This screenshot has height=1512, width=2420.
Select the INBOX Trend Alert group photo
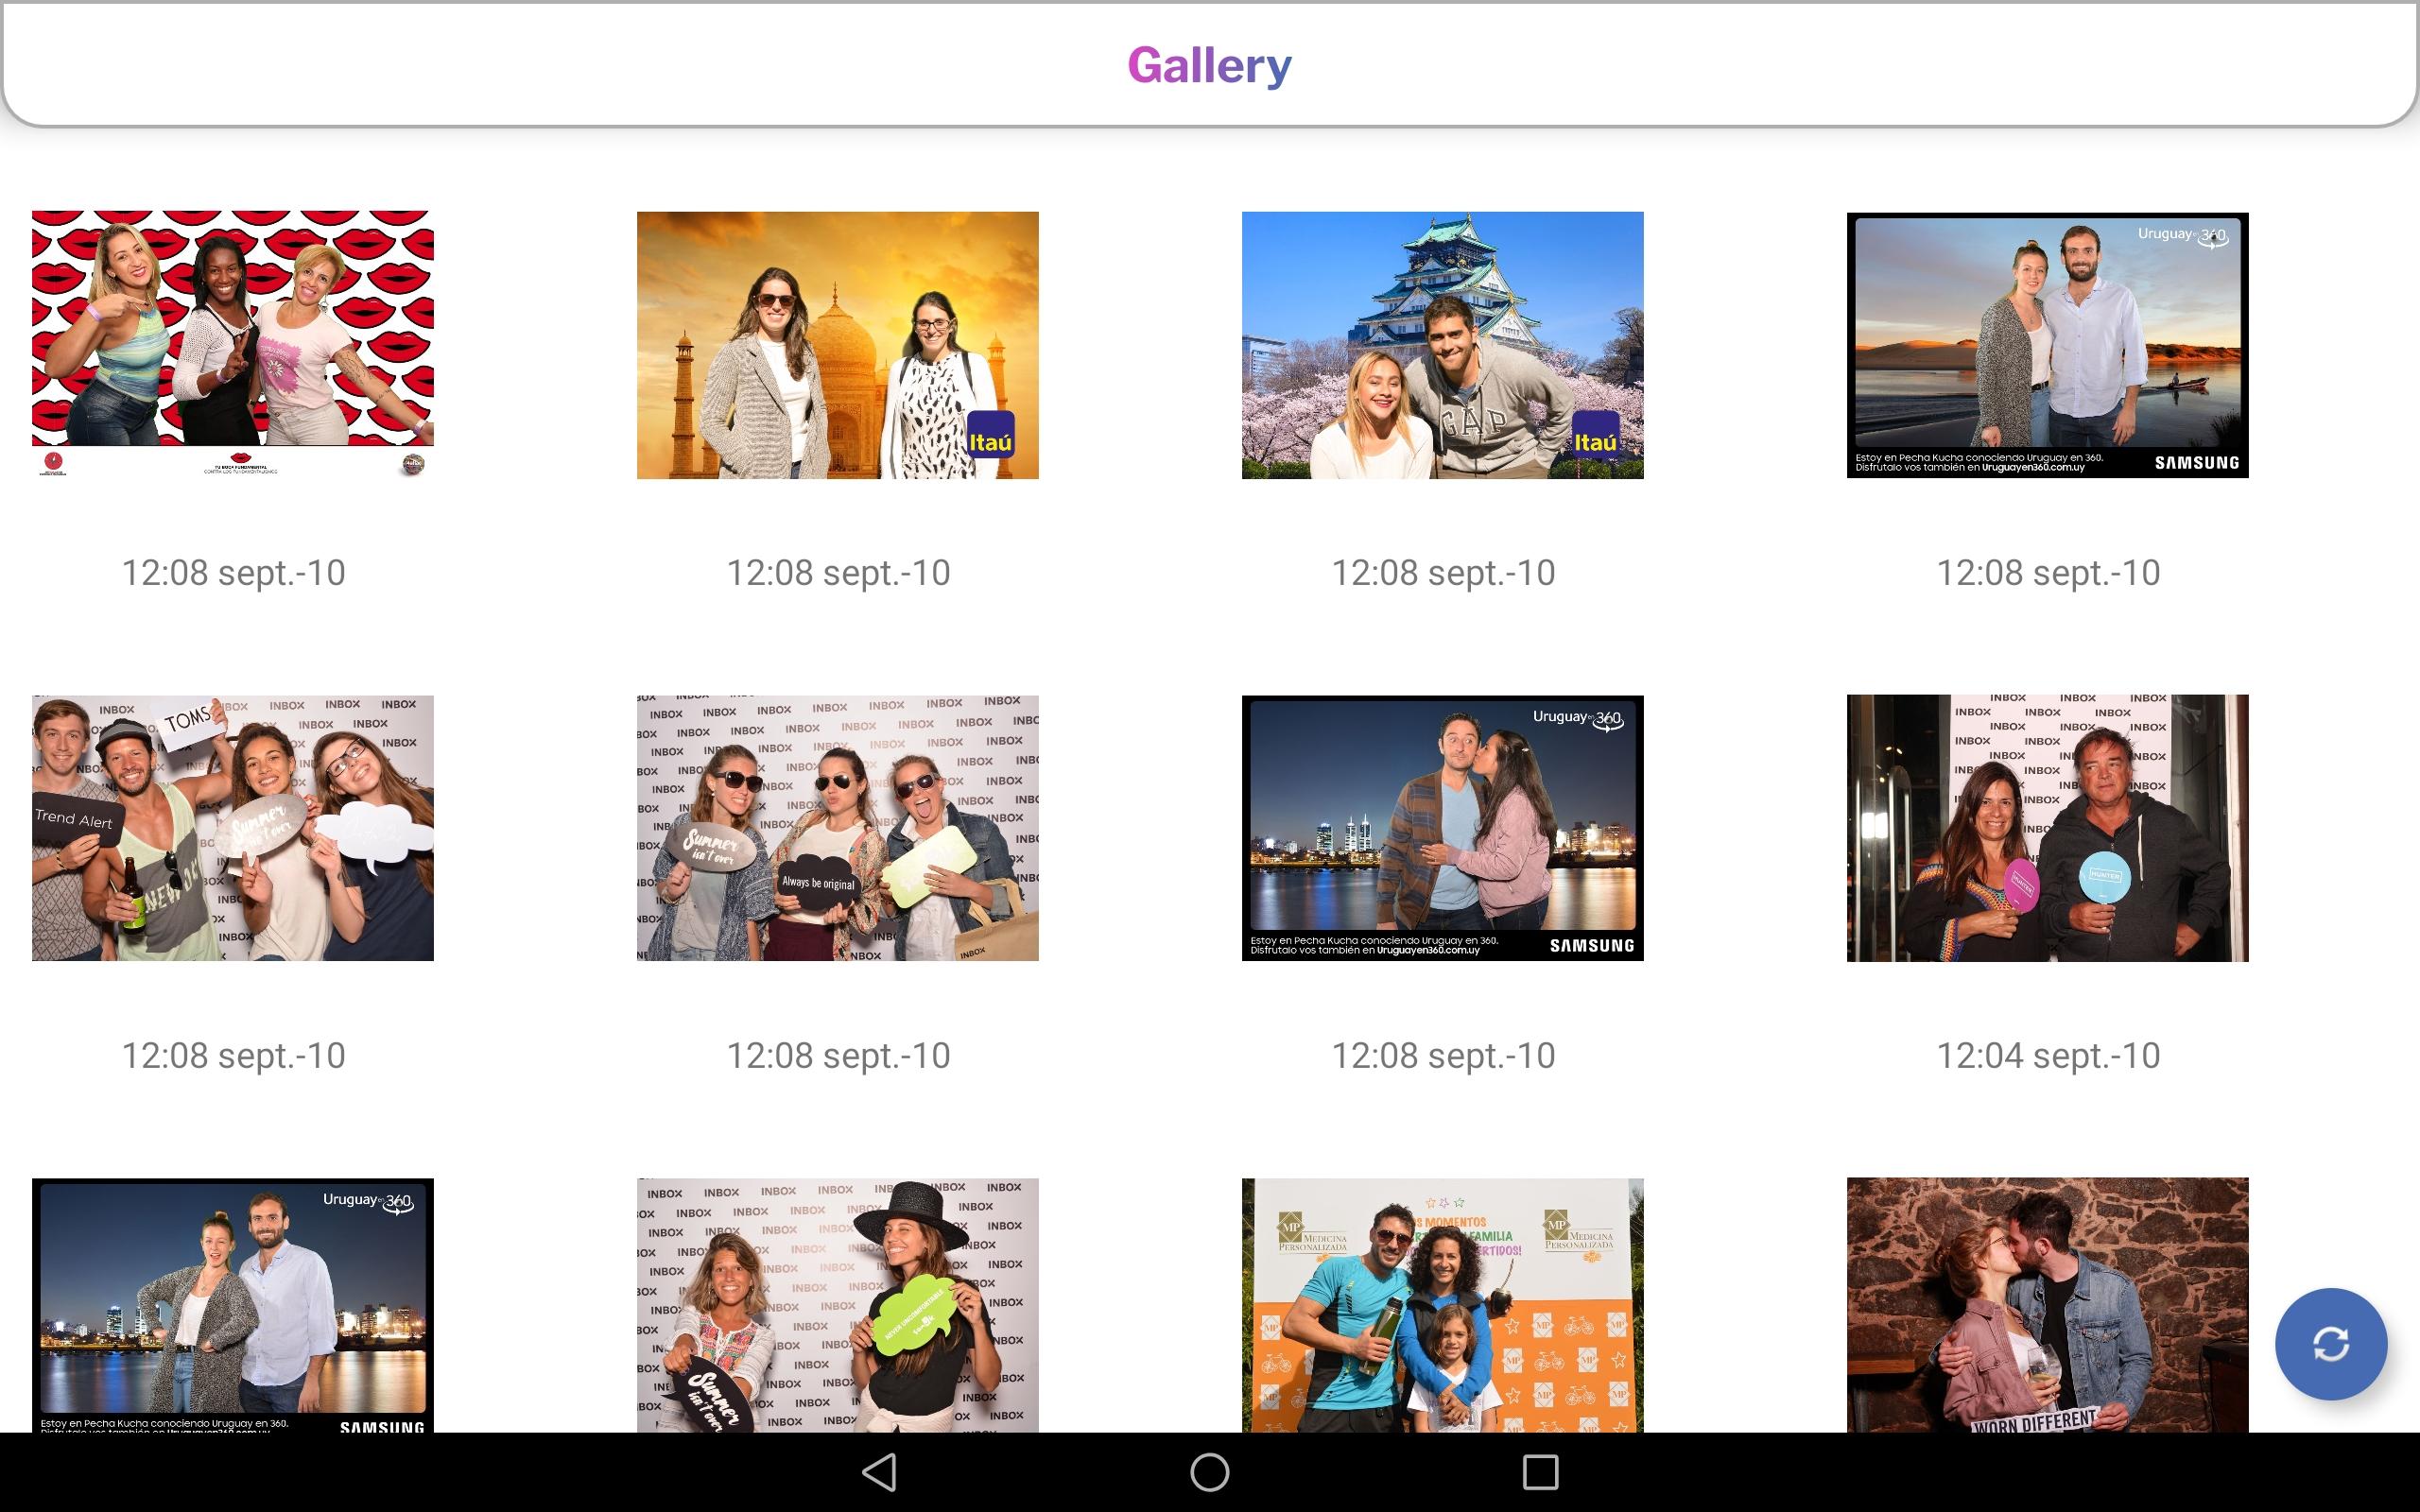click(x=232, y=828)
